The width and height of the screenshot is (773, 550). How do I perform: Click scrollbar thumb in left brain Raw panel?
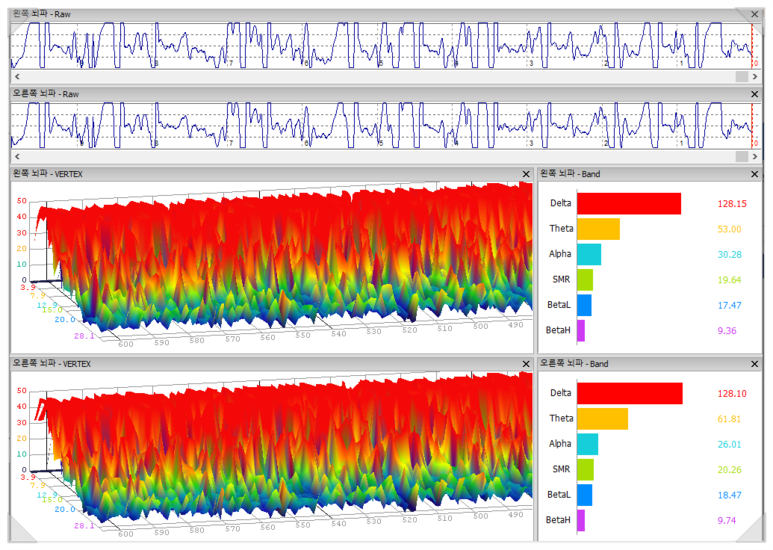click(x=742, y=76)
